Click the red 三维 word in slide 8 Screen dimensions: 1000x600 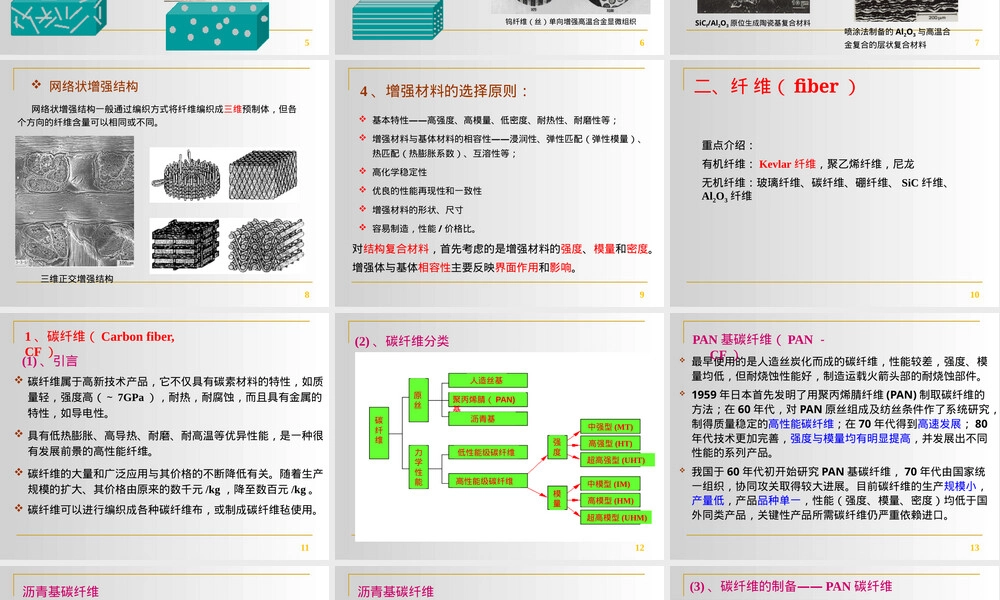[233, 109]
